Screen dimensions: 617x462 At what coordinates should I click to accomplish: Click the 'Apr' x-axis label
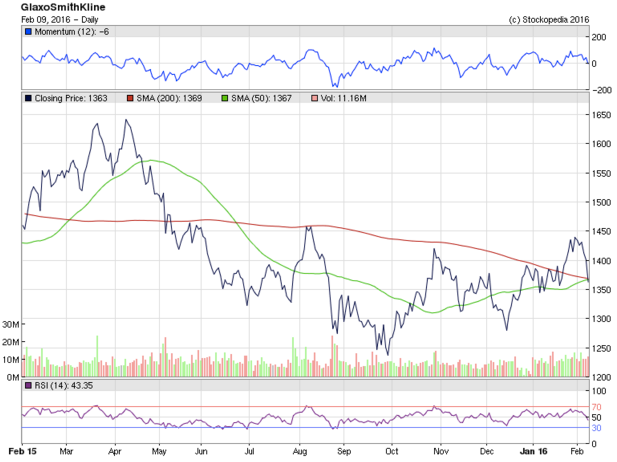pyautogui.click(x=115, y=451)
